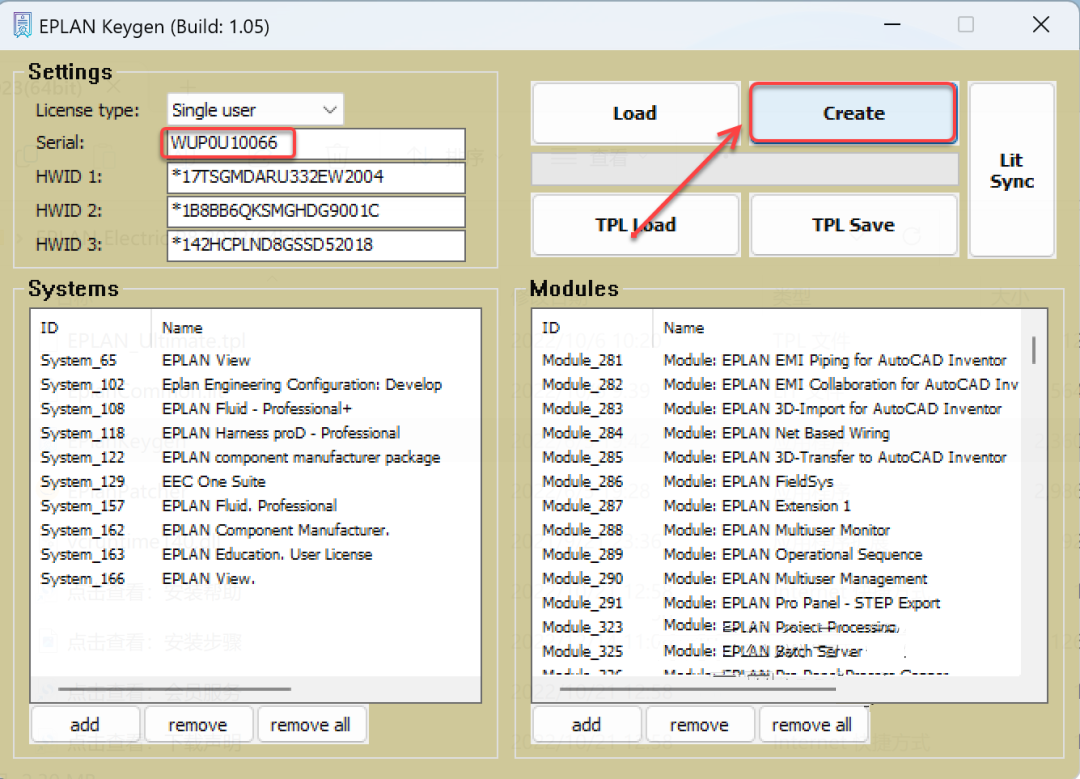The height and width of the screenshot is (779, 1080).
Task: Click the Serial input field
Action: pyautogui.click(x=316, y=143)
